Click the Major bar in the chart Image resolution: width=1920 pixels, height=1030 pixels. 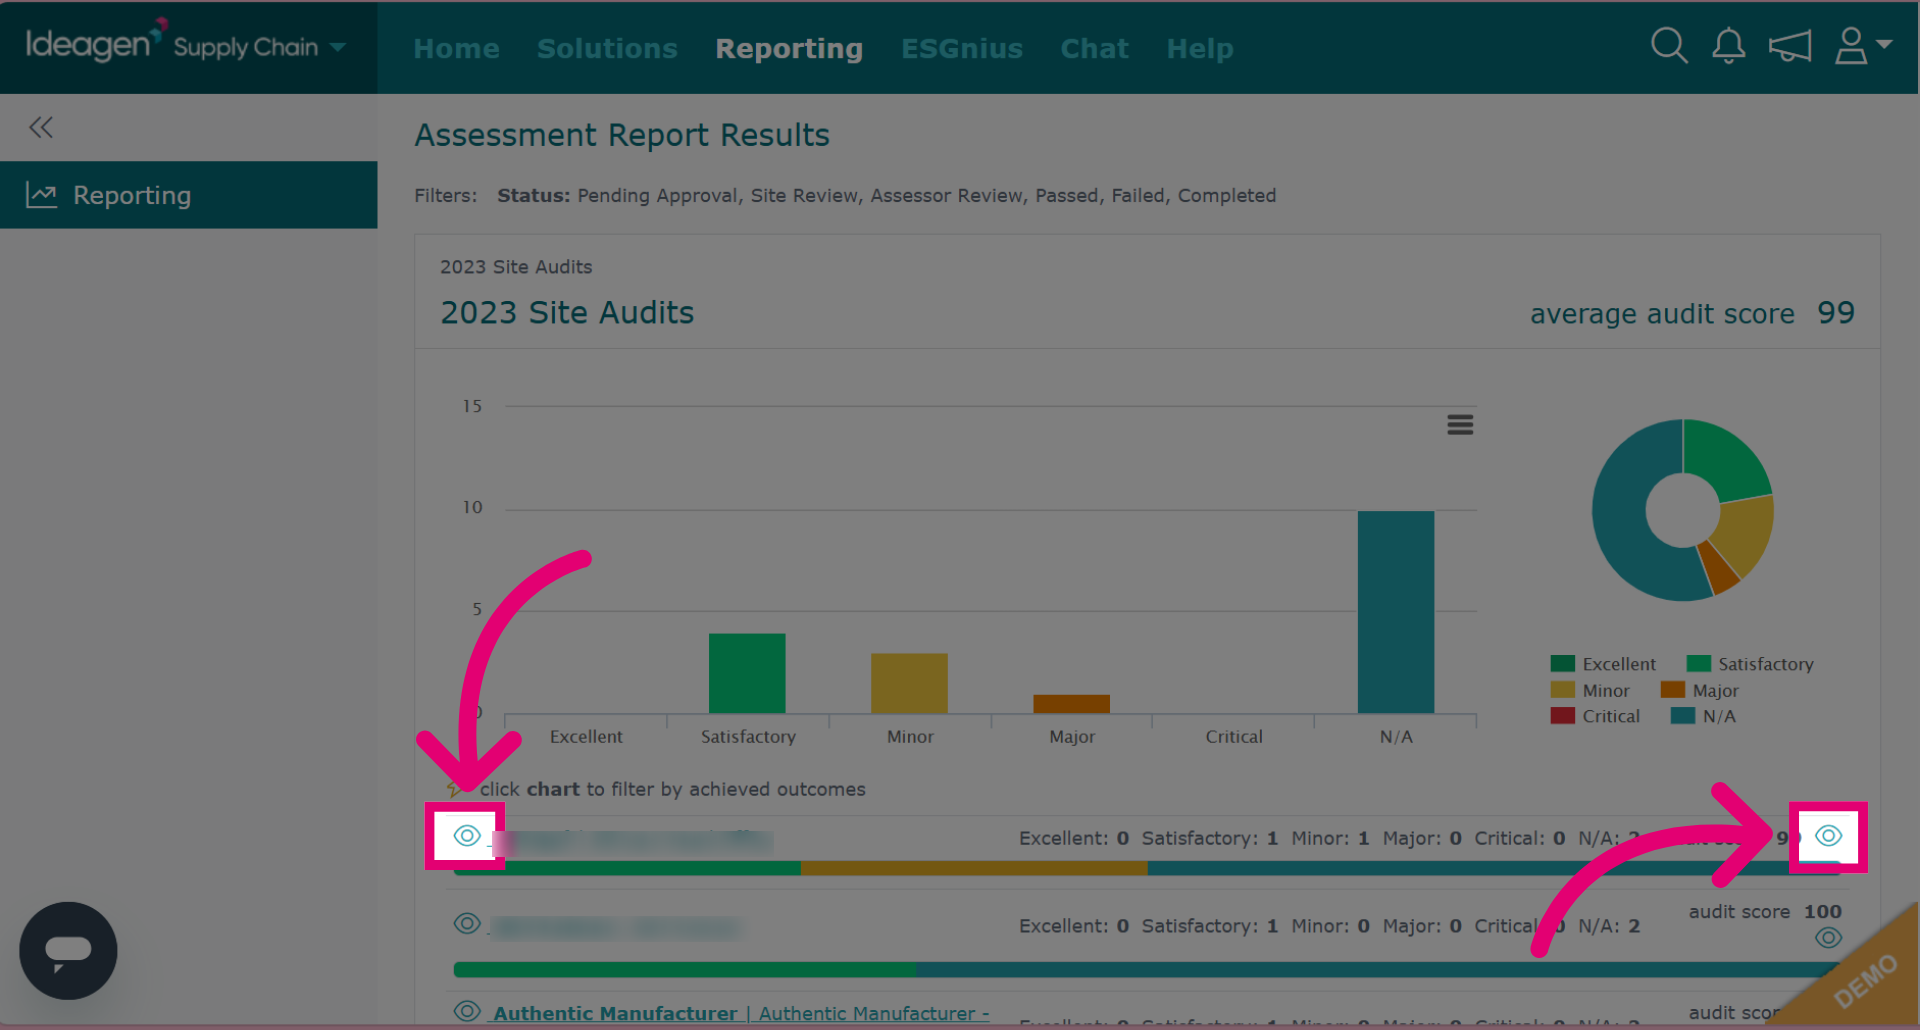1071,704
